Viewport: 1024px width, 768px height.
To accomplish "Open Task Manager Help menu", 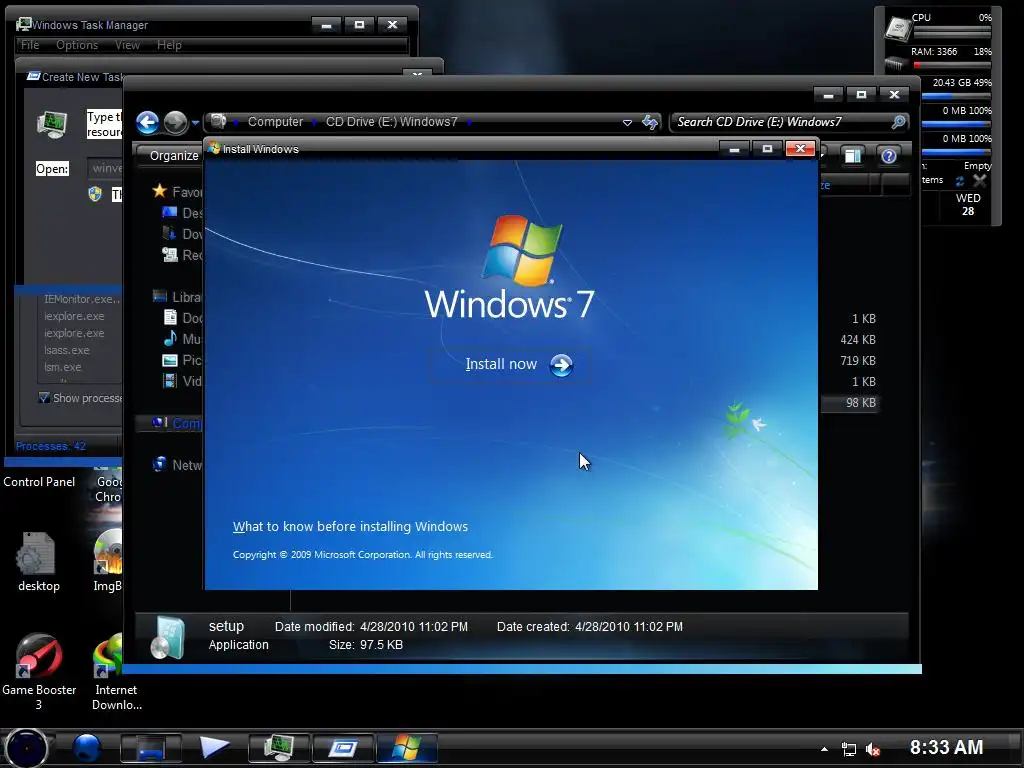I will [x=169, y=45].
